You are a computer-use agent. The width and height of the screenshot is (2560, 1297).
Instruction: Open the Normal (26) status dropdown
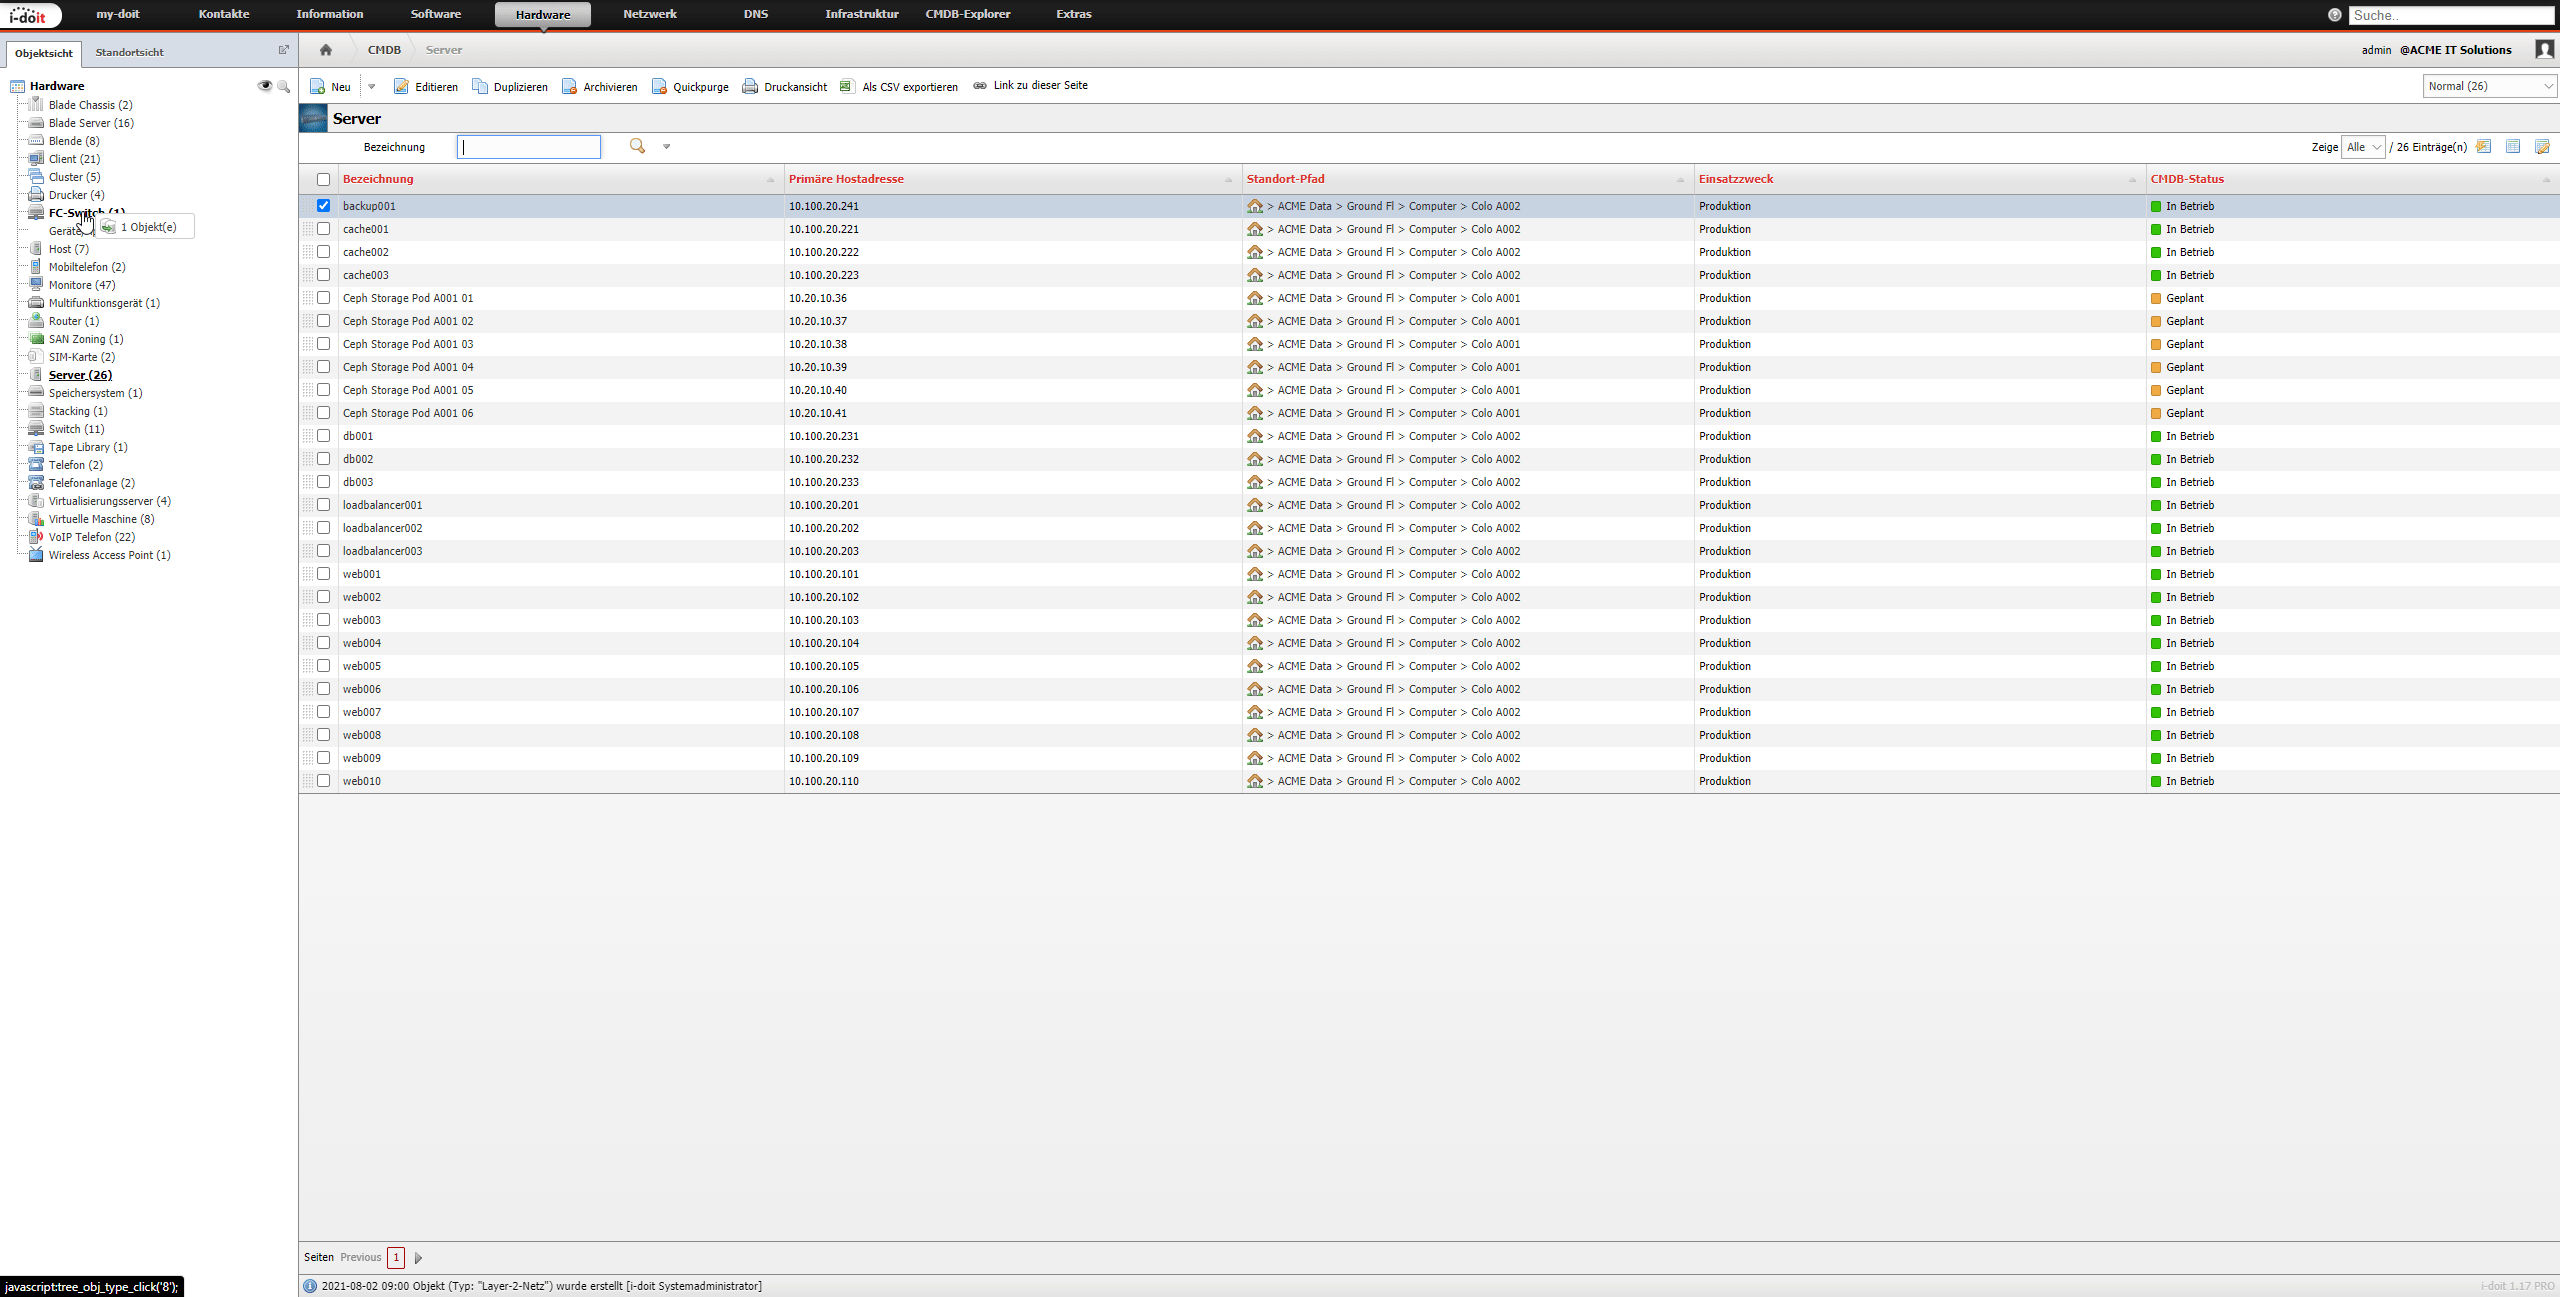[x=2489, y=86]
